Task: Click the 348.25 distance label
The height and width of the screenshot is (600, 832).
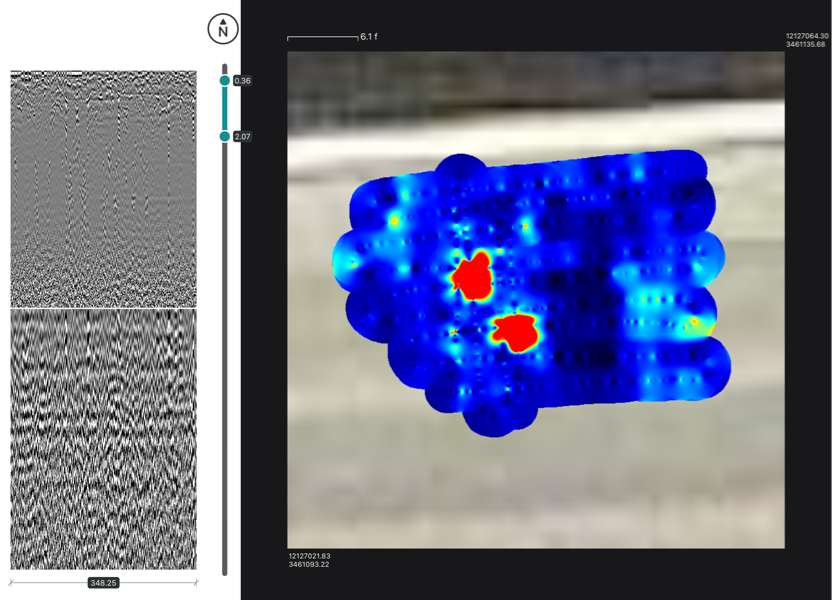Action: [103, 582]
